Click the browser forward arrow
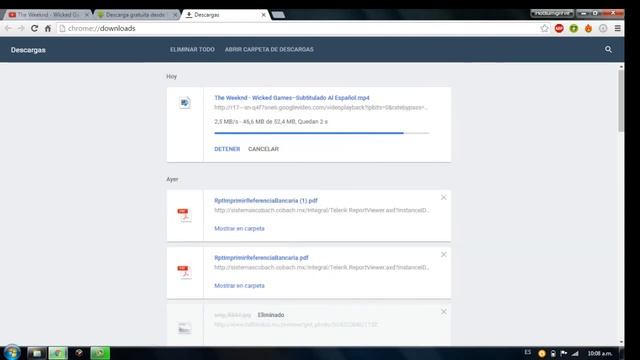 point(21,29)
